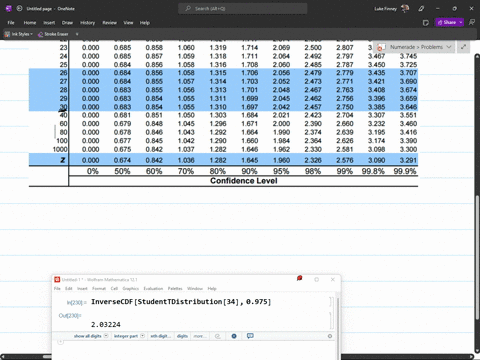
Task: Click the 'integer part' suggestion
Action: pyautogui.click(x=126, y=336)
